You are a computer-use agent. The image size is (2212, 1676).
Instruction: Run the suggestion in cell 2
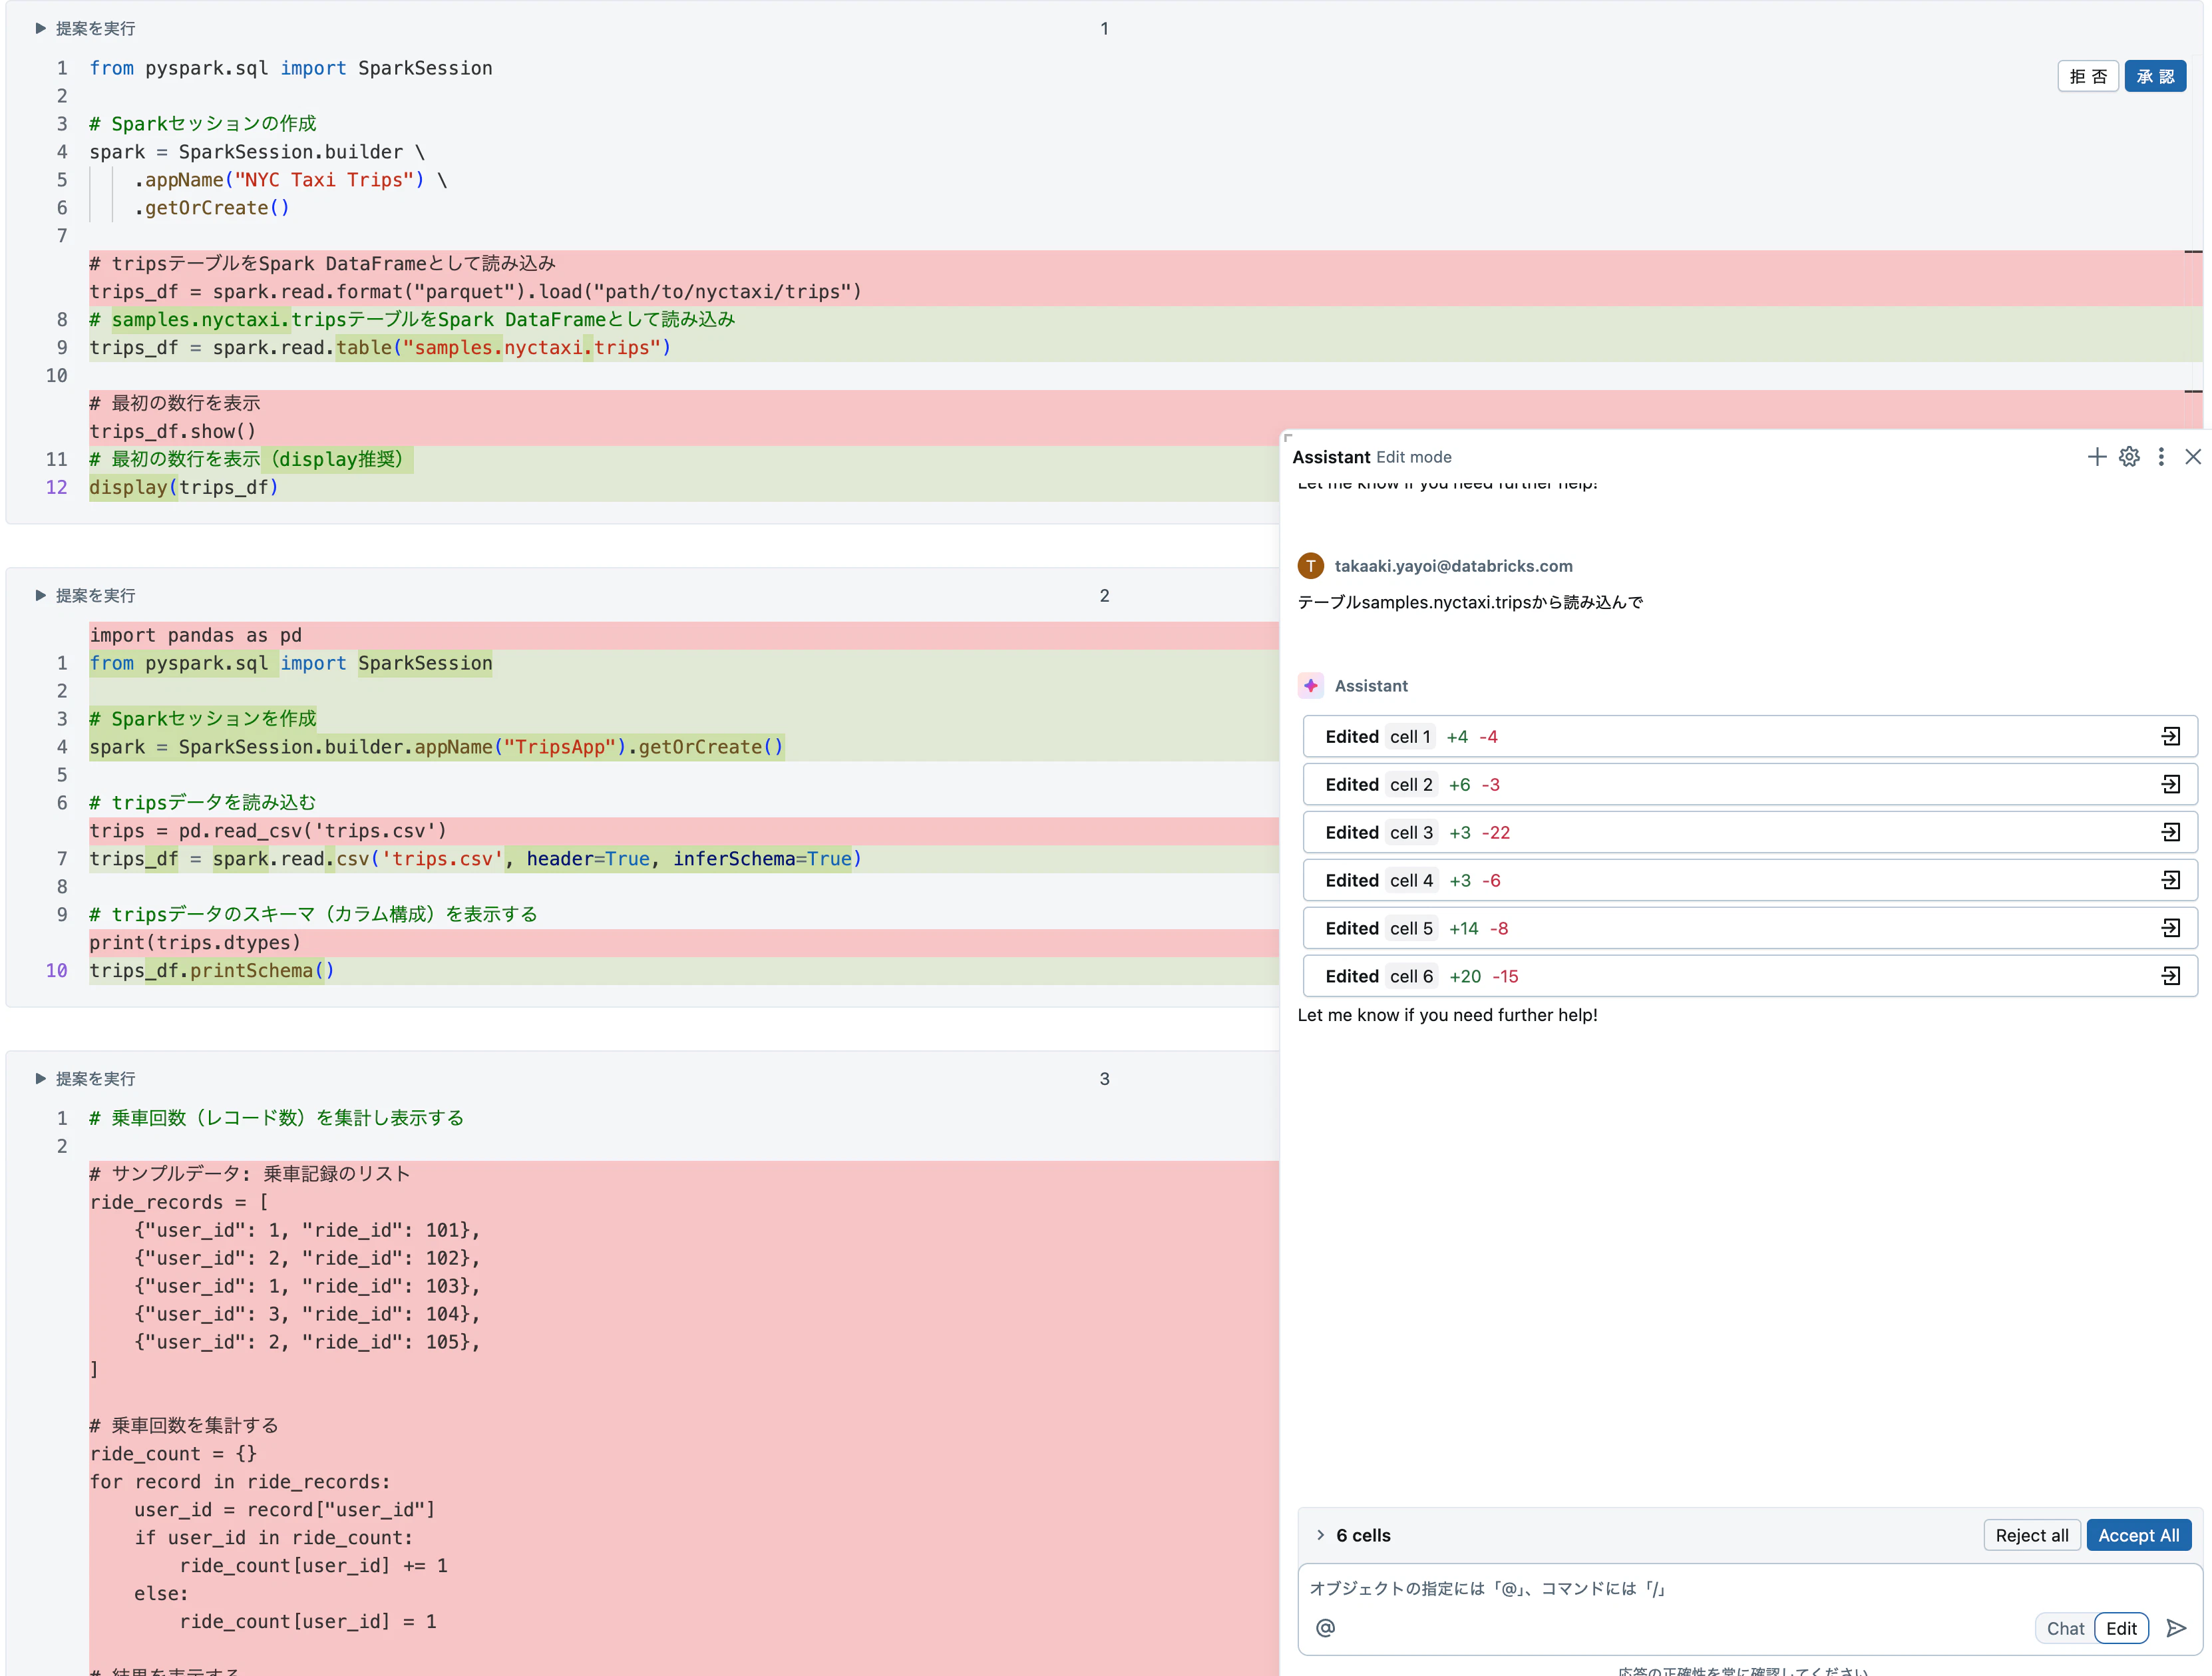[x=85, y=596]
